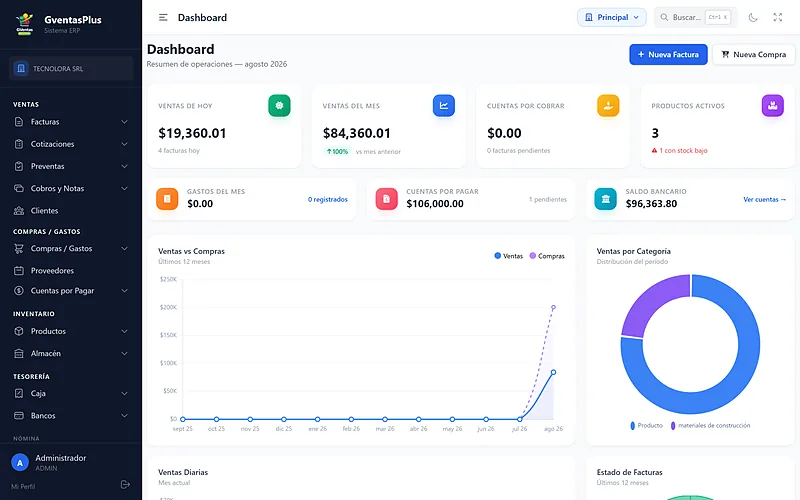800x500 pixels.
Task: Switch to dark mode with moon icon
Action: (753, 17)
